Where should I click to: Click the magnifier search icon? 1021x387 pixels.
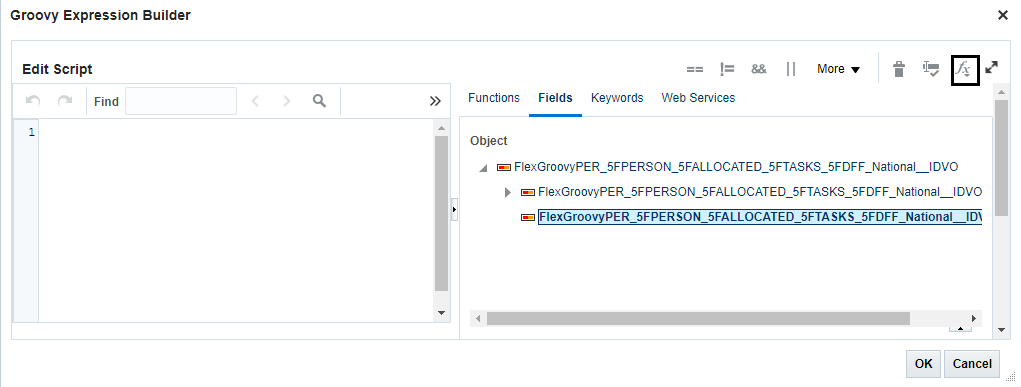click(319, 101)
